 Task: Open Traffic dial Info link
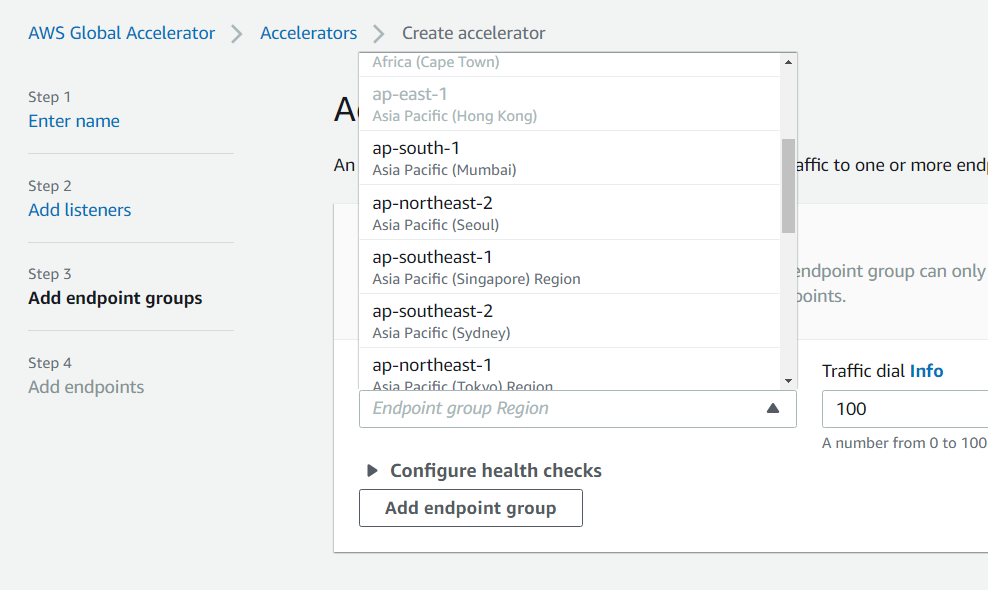click(926, 371)
